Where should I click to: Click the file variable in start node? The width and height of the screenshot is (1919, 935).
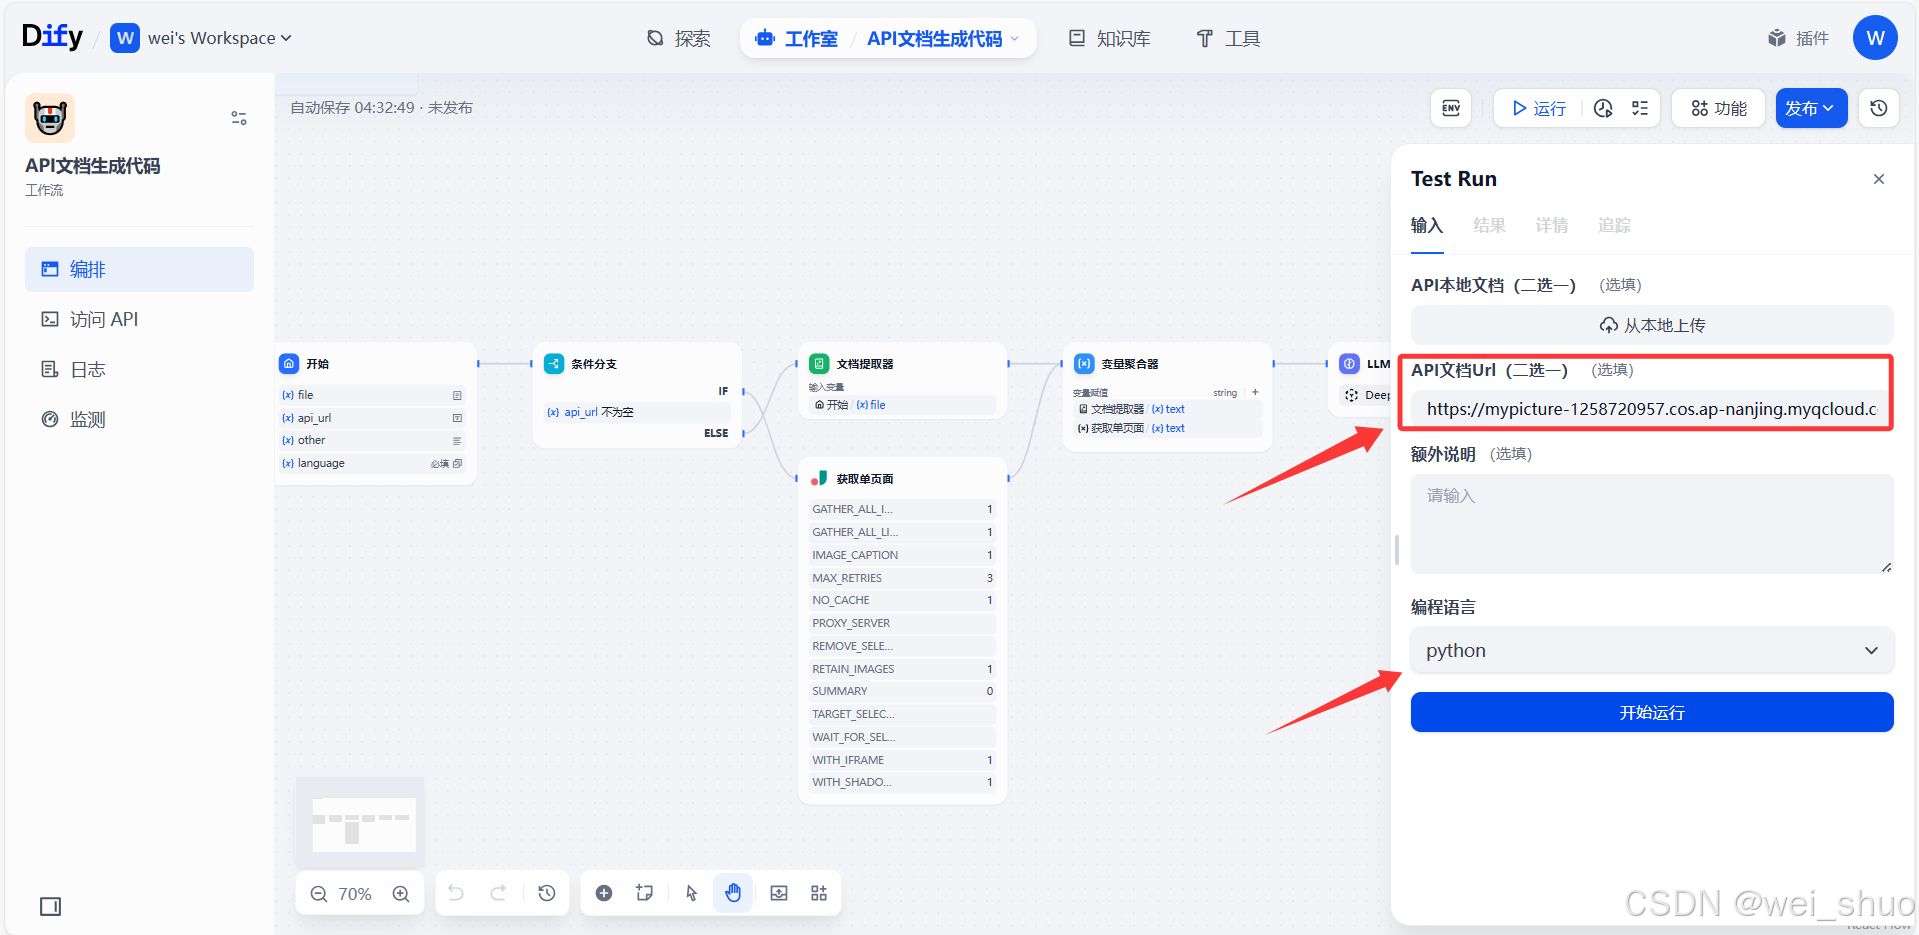tap(372, 395)
